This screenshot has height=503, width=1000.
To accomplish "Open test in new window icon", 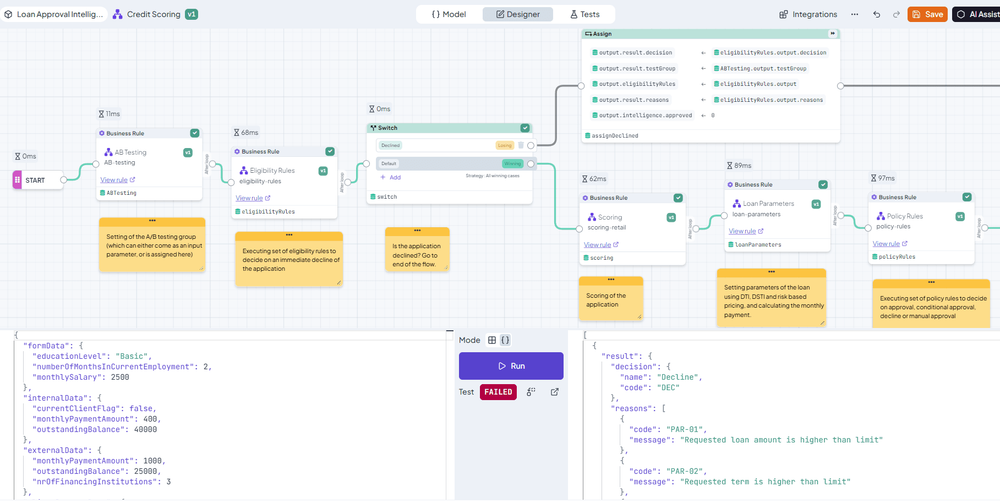I will tap(554, 392).
